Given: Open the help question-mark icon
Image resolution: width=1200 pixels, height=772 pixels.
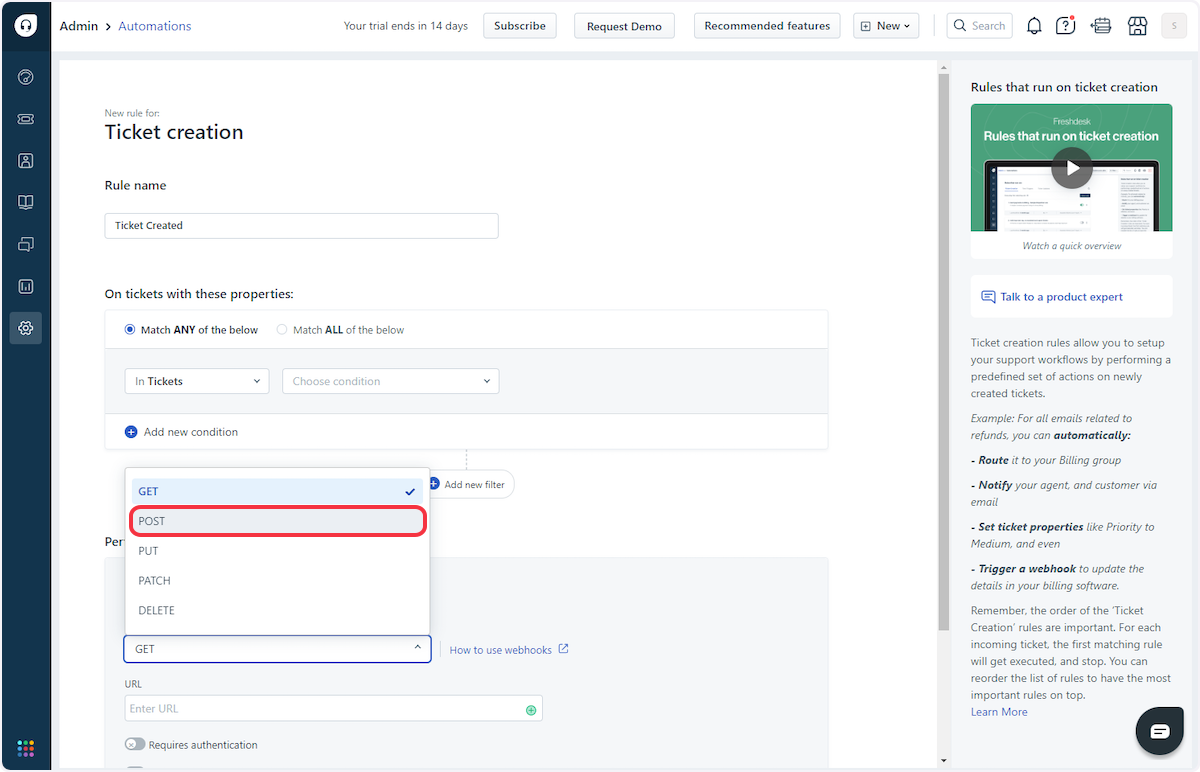Looking at the screenshot, I should (1065, 25).
